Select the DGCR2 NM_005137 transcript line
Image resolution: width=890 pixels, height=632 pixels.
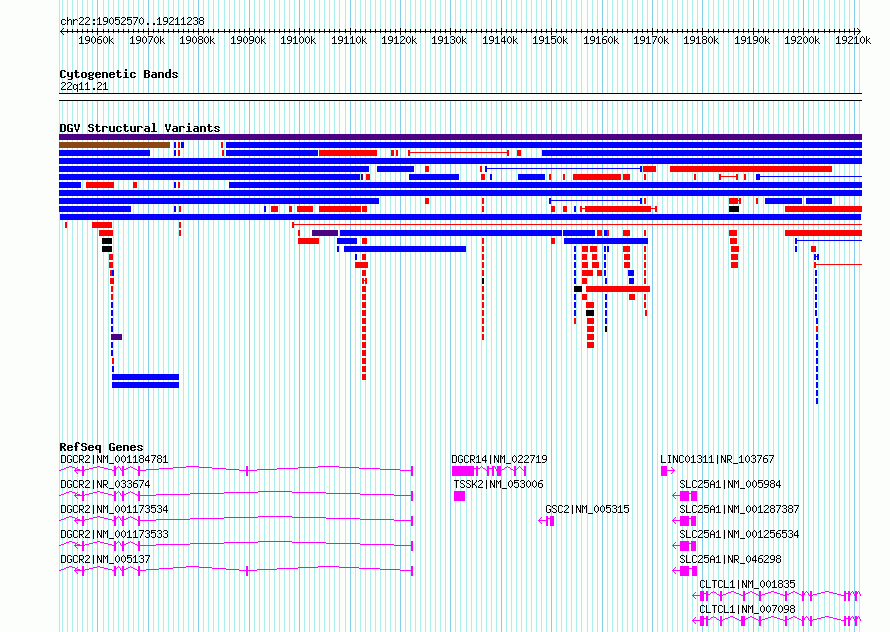236,571
